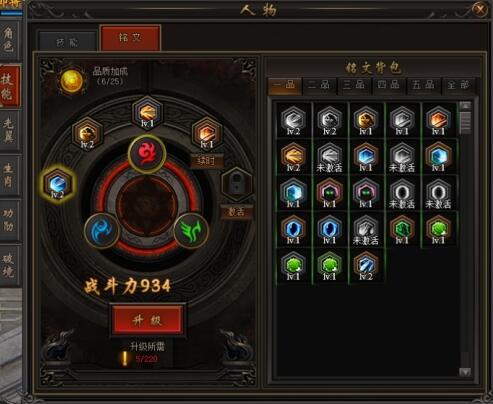
Task: Click the gold quality bonus orb
Action: click(72, 80)
